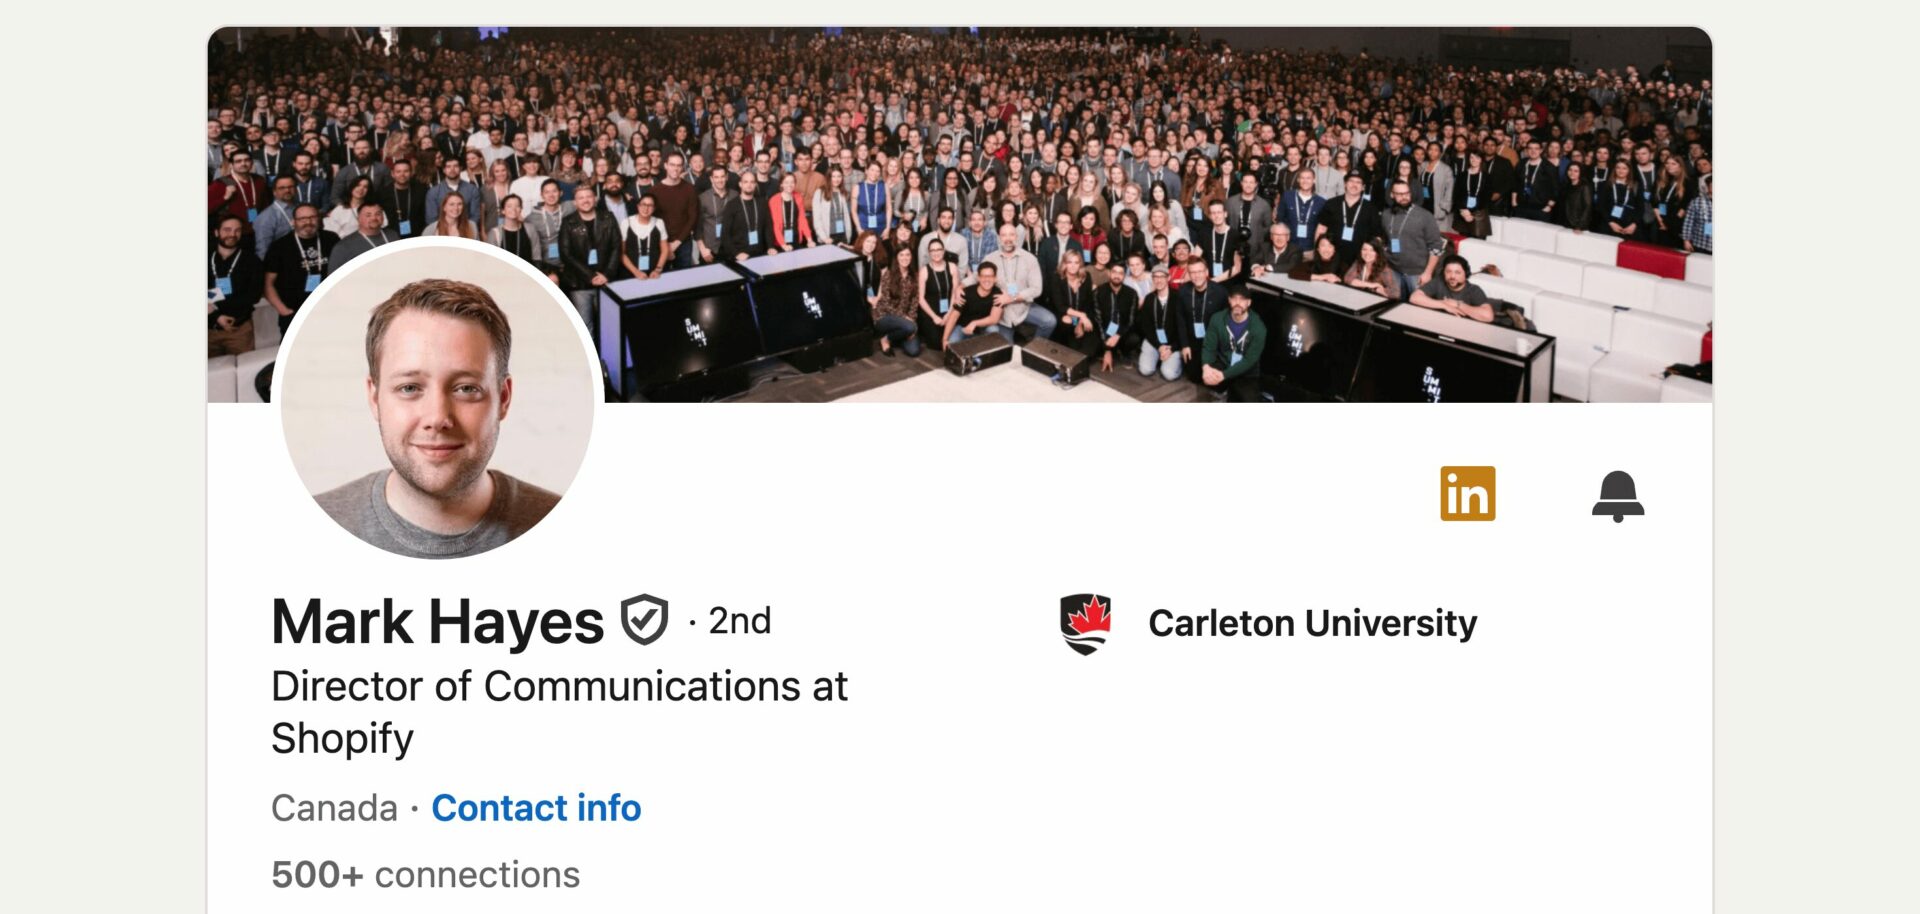Click the gold LinkedIn Premium badge icon
Image resolution: width=1920 pixels, height=914 pixels.
click(x=1467, y=494)
